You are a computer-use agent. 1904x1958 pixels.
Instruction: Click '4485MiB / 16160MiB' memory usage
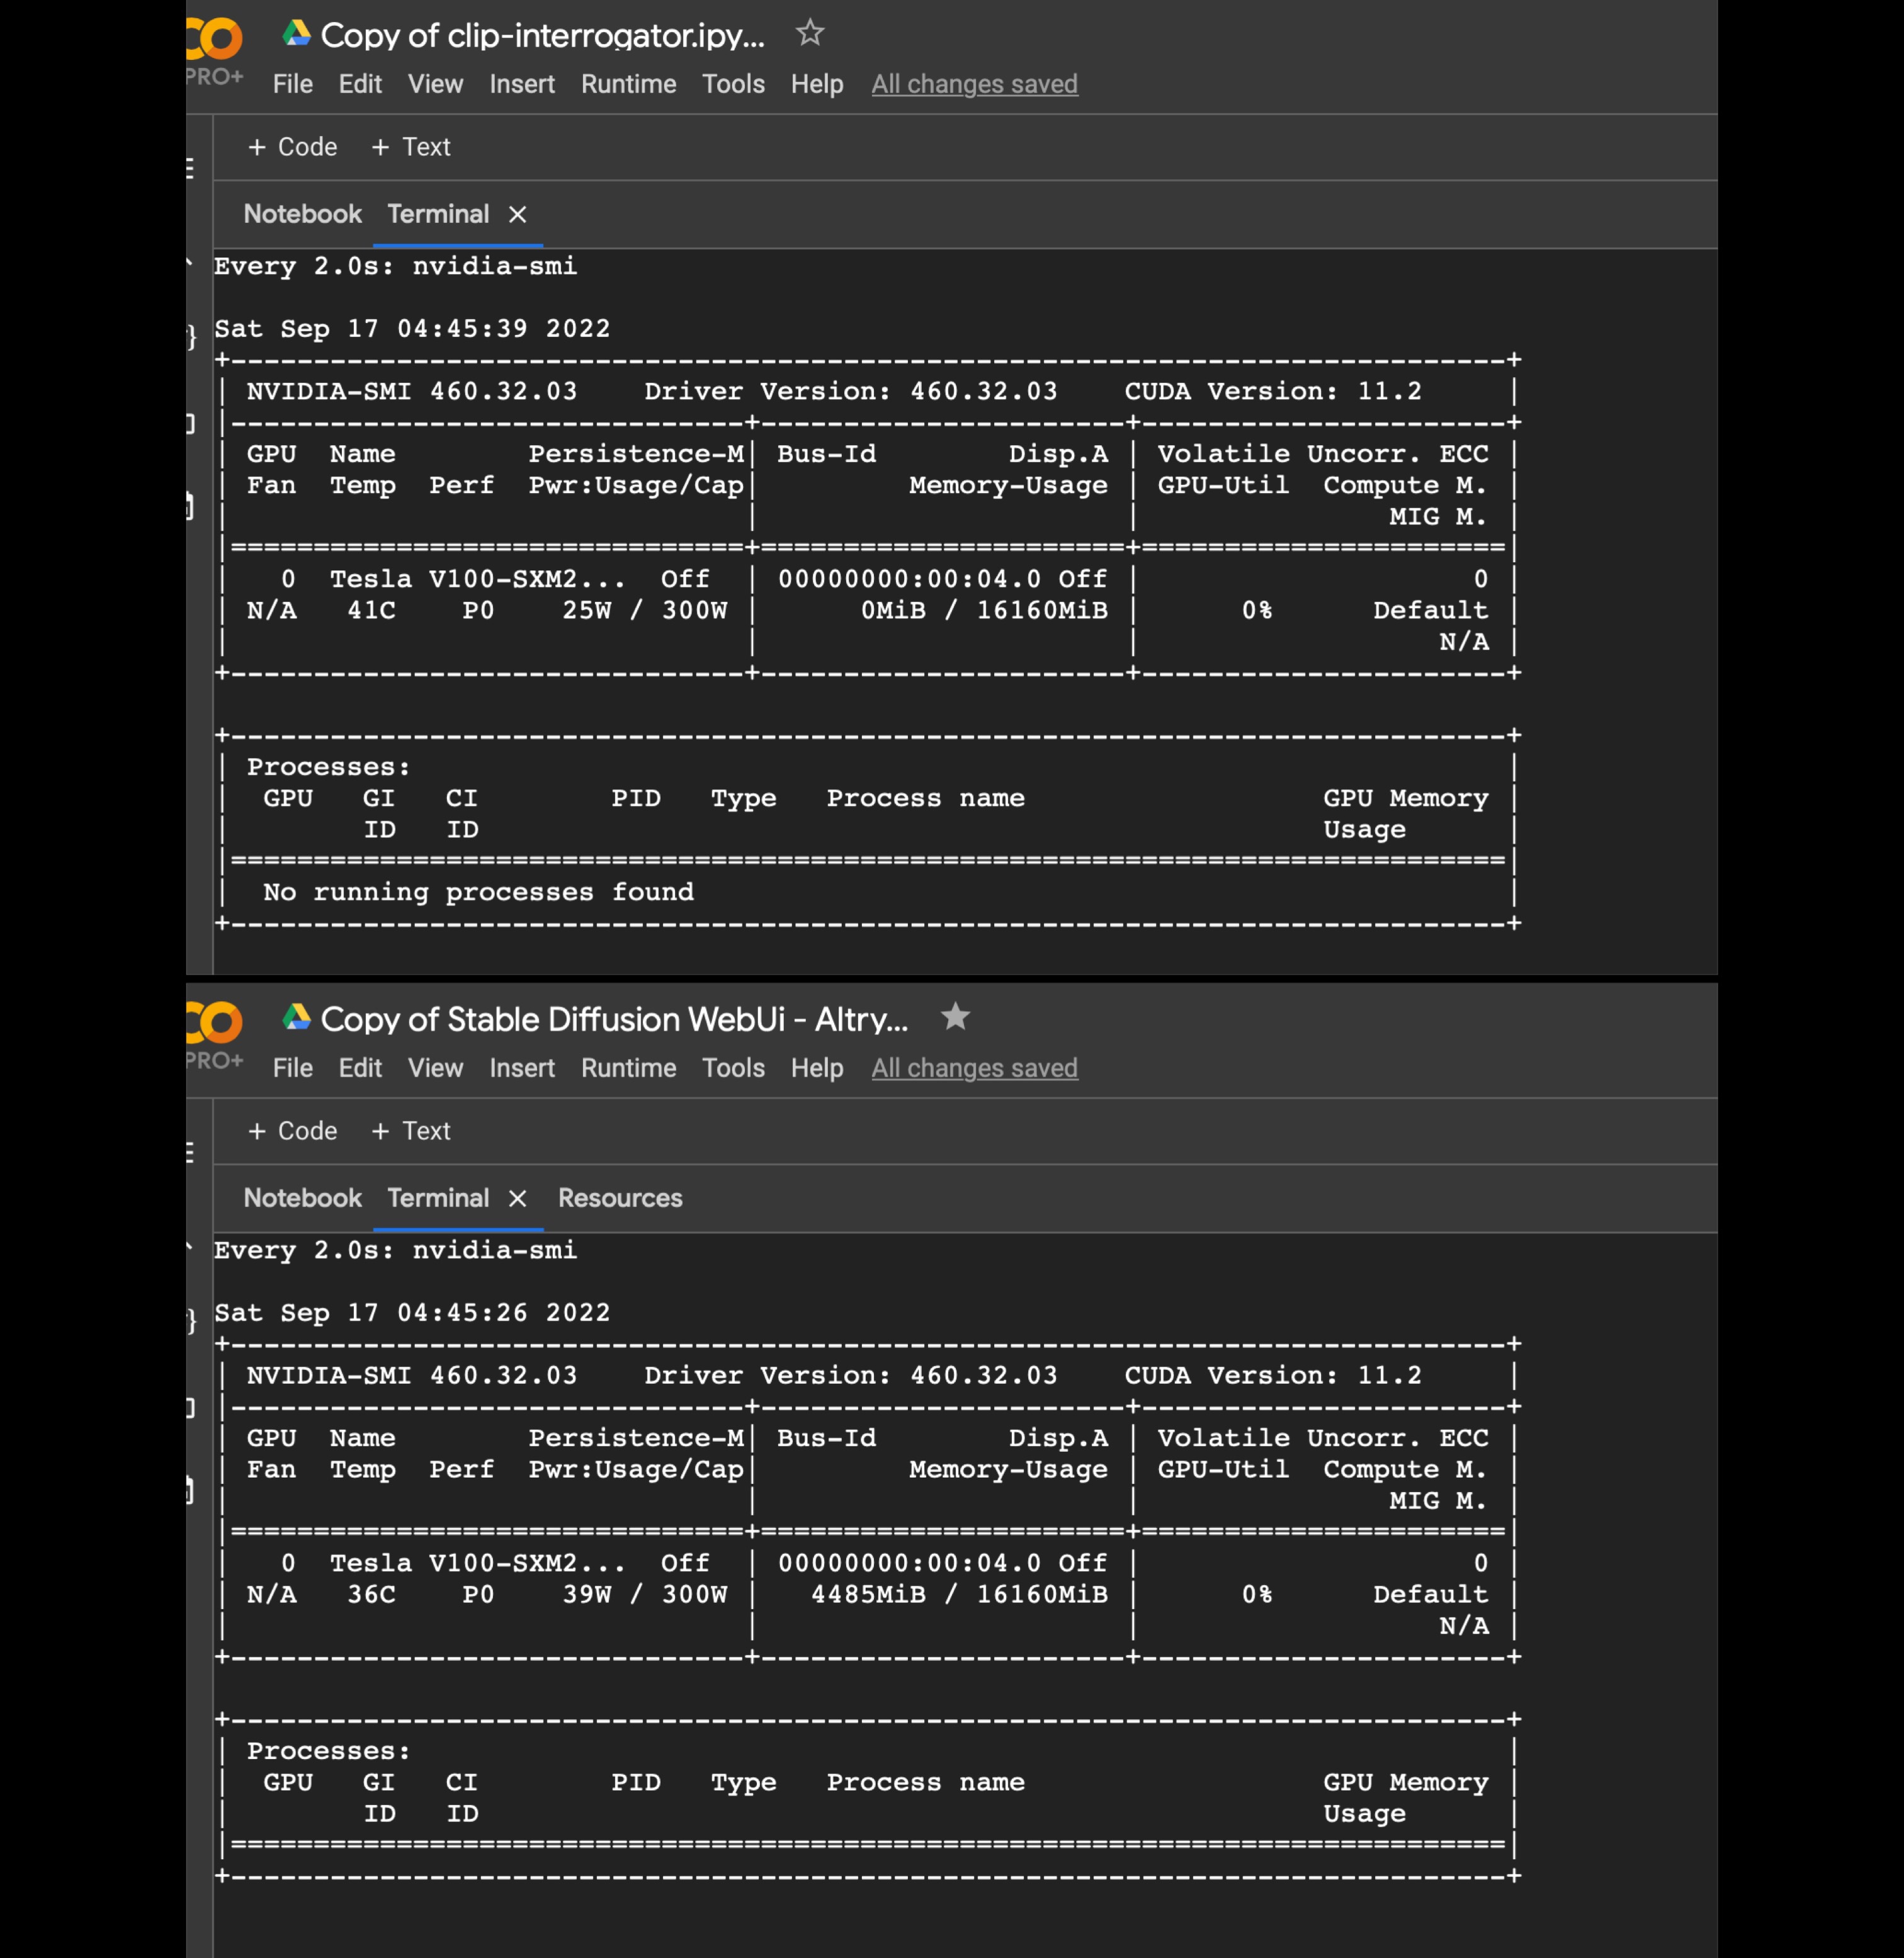point(959,1594)
